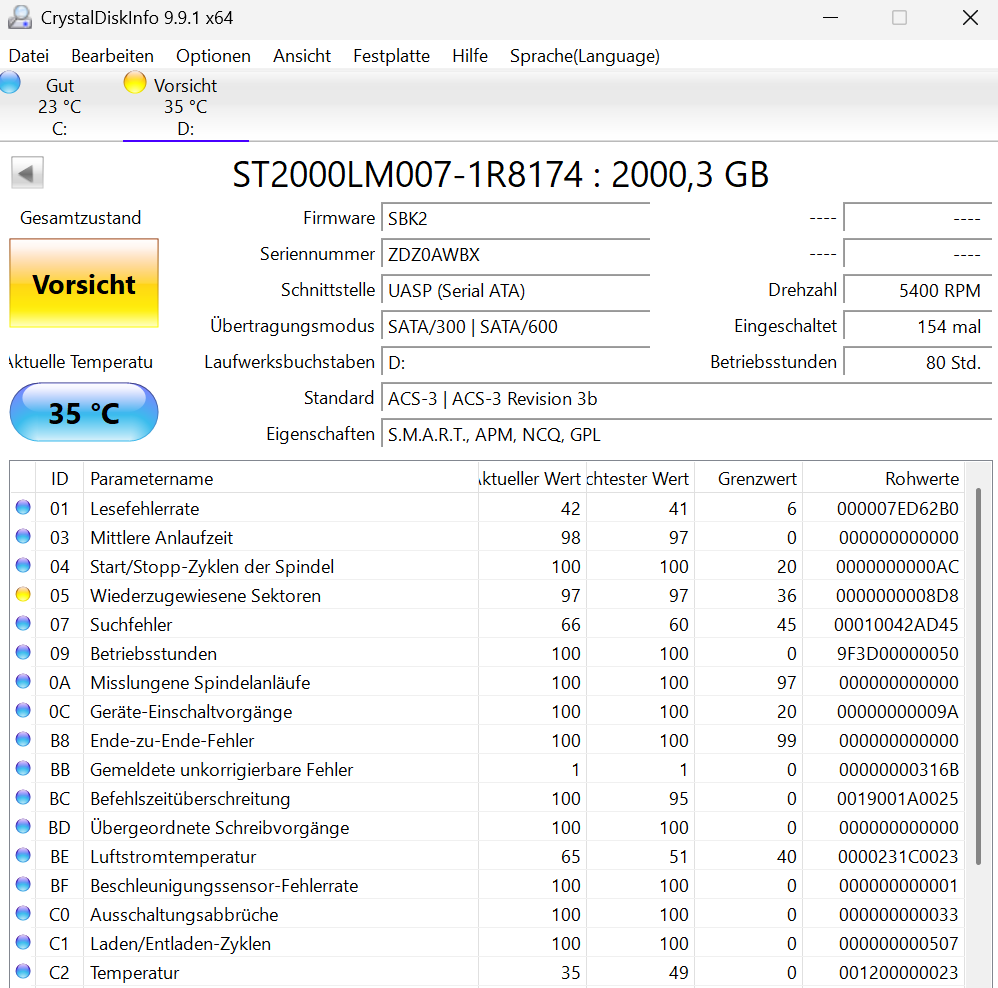Select the yellow Vorsicht status orb for drive D:
The height and width of the screenshot is (988, 998).
pos(135,82)
